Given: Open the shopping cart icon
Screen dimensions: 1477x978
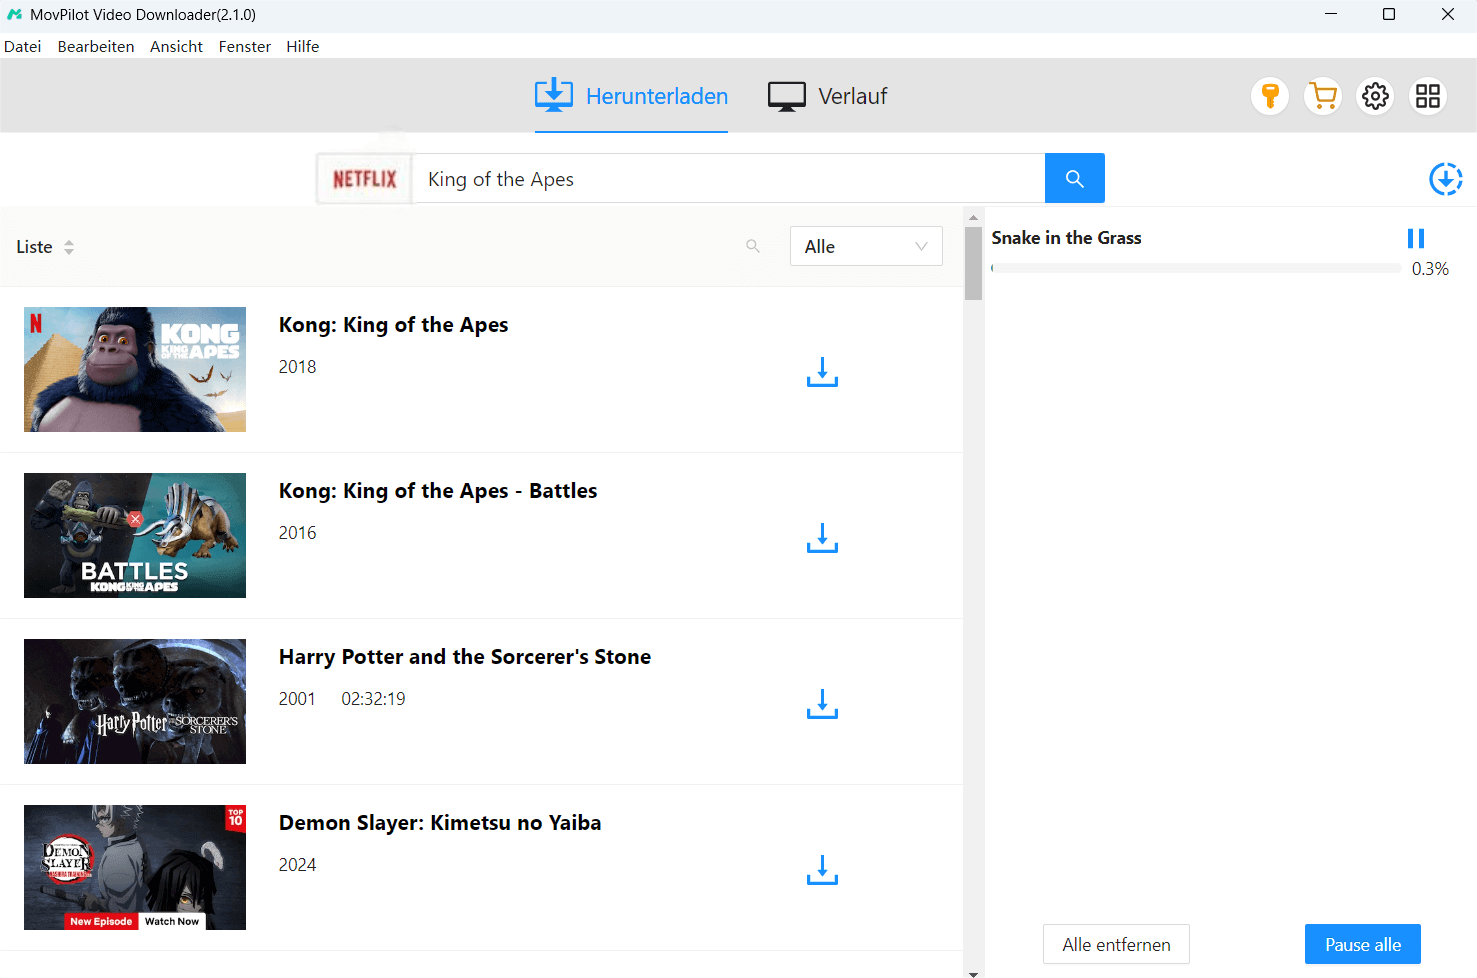Looking at the screenshot, I should point(1323,96).
